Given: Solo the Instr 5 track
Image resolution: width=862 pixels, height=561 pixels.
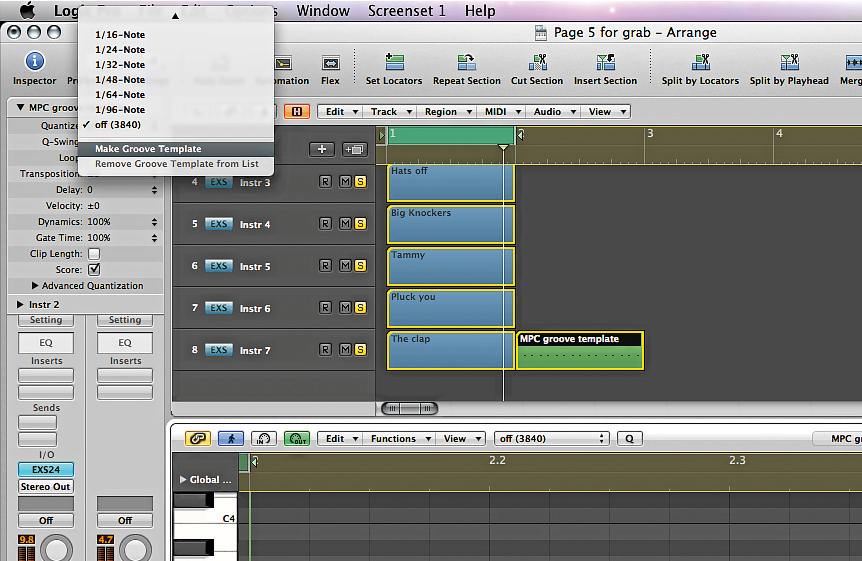Looking at the screenshot, I should 360,266.
